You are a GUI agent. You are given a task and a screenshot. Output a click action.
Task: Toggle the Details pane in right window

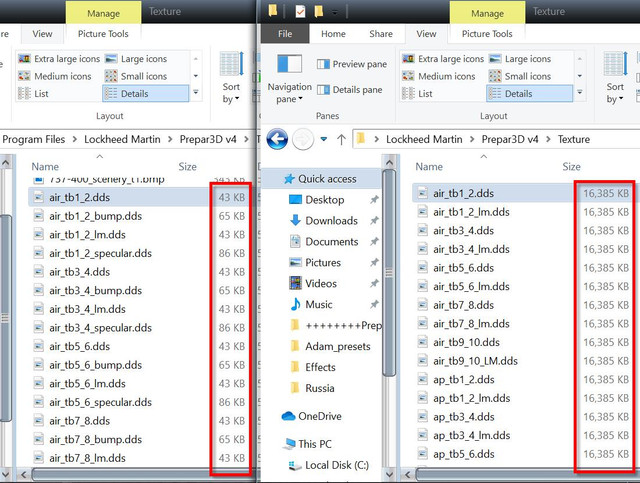coord(350,90)
